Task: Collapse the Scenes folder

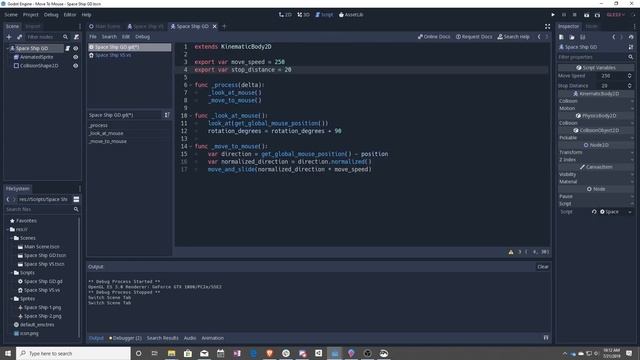Action: [x=11, y=238]
